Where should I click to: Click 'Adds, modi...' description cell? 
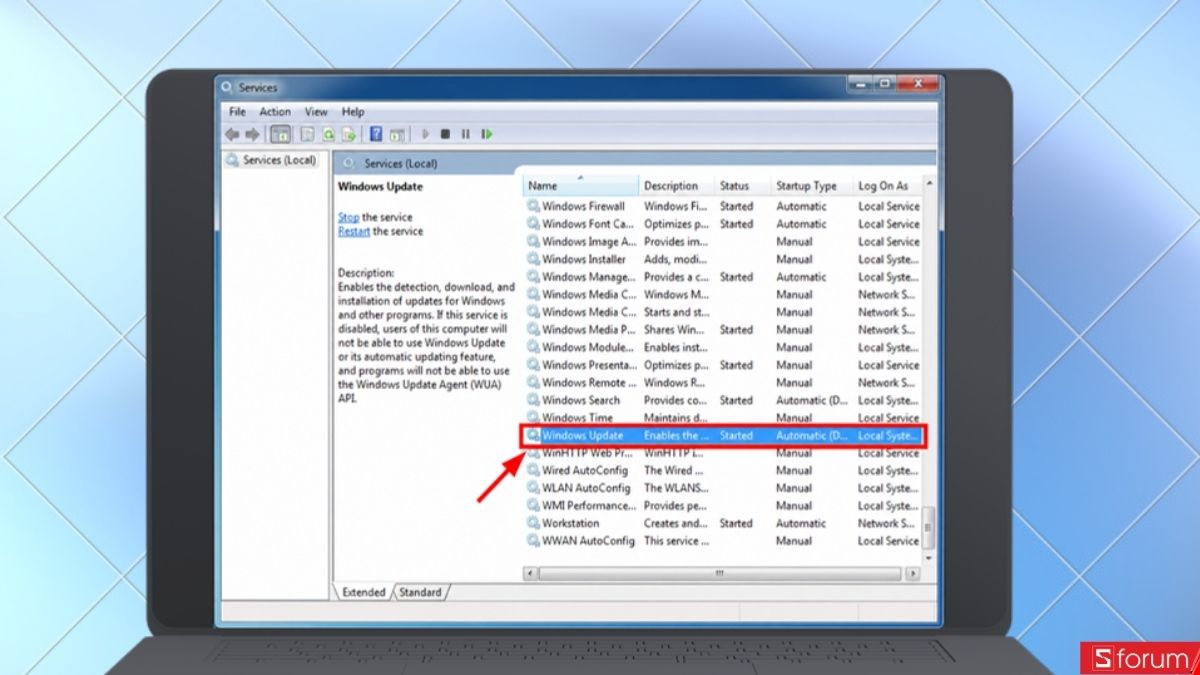pos(675,259)
